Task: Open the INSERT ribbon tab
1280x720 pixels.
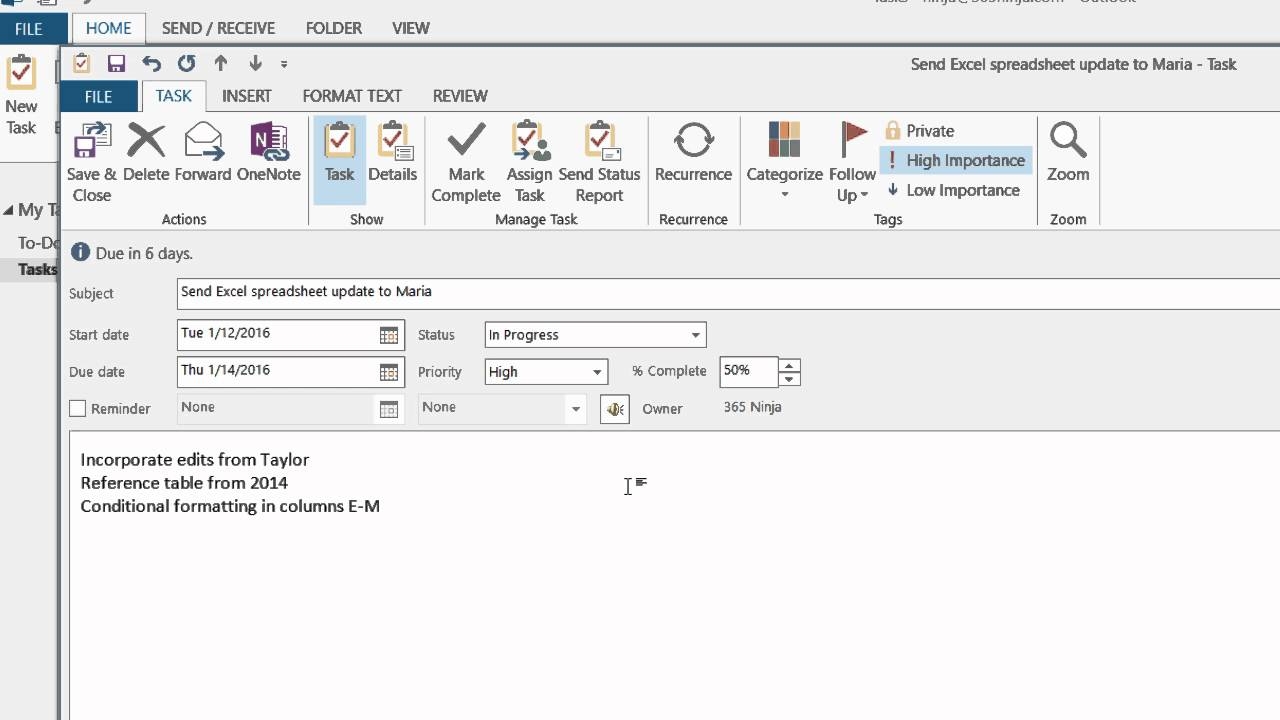Action: 246,96
